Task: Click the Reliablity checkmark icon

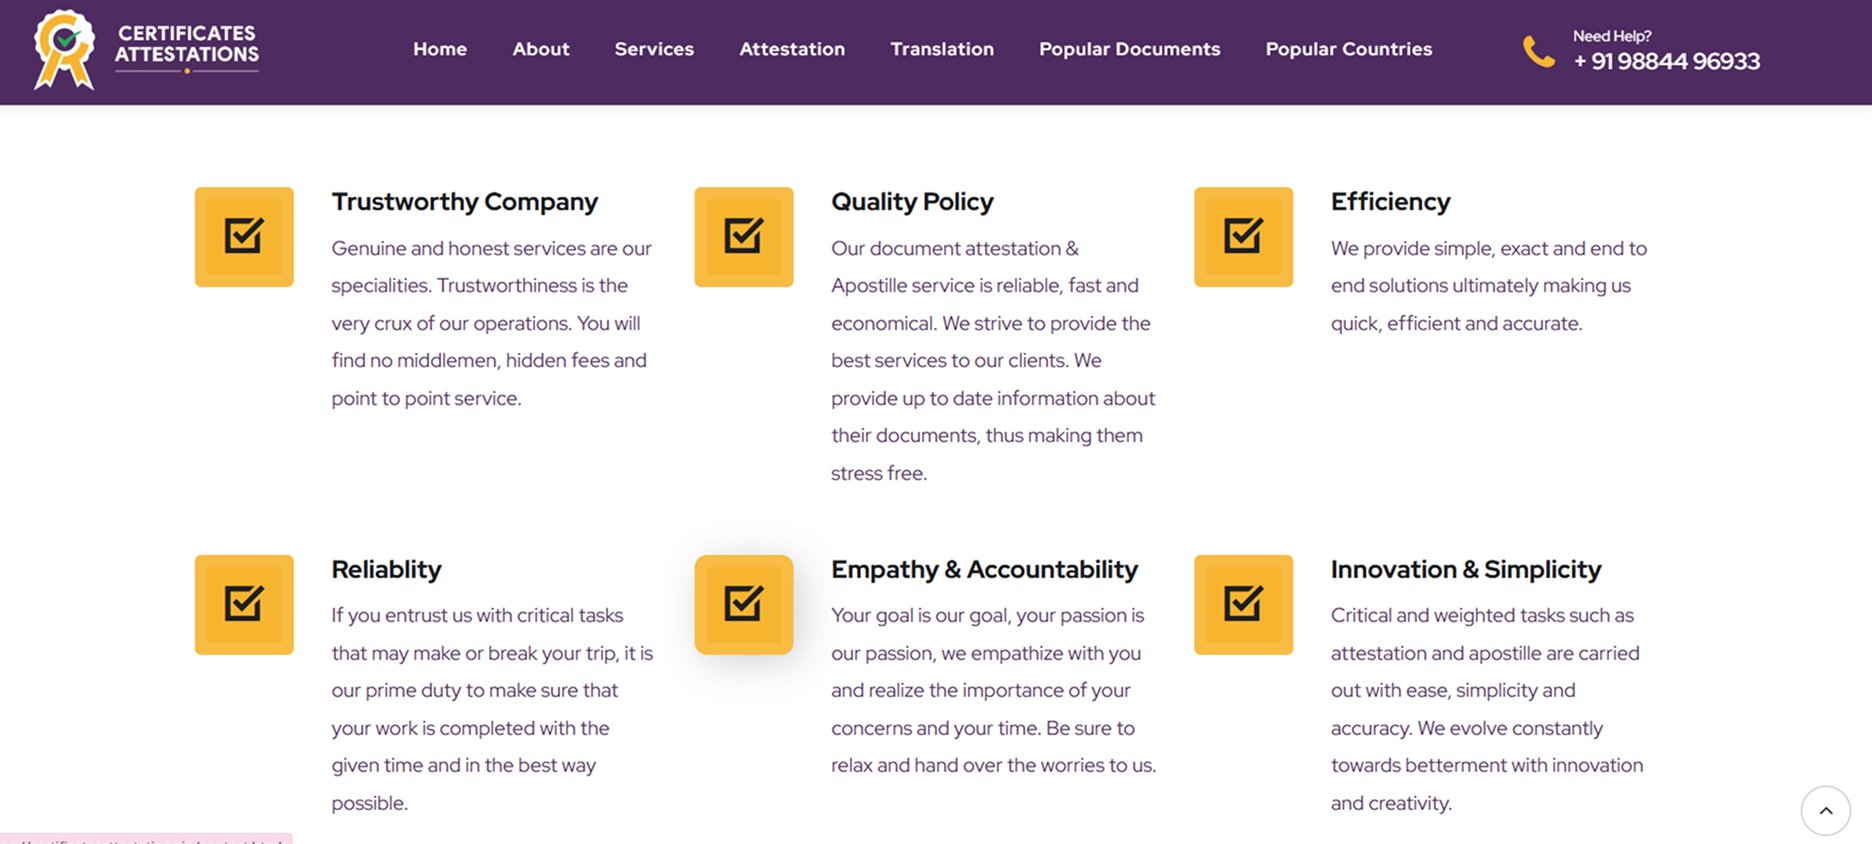Action: pos(244,604)
